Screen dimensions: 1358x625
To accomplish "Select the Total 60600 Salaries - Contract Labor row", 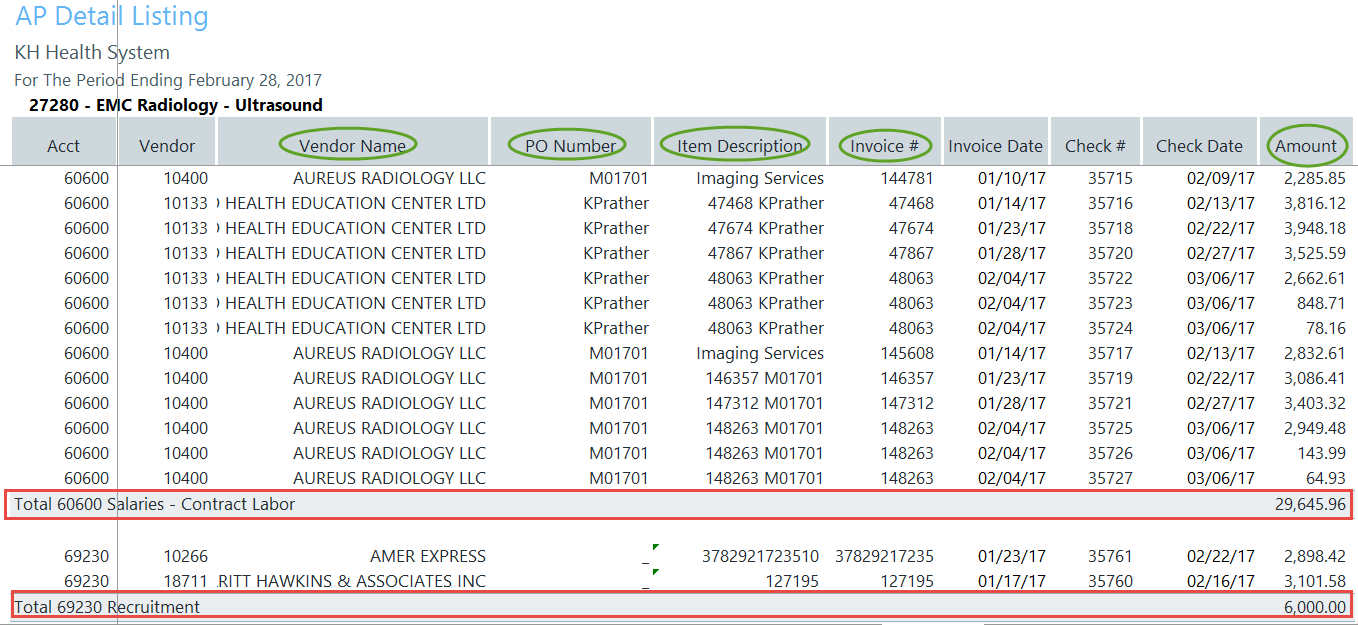I will (x=155, y=504).
